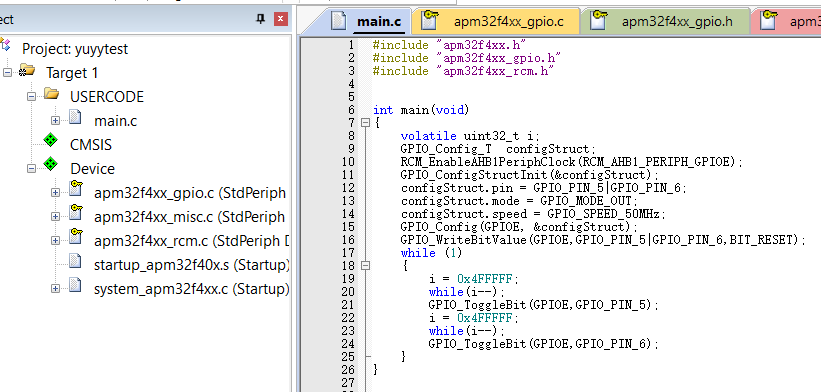Open the red partially visible apm3 tab
821x392 pixels.
(x=785, y=22)
